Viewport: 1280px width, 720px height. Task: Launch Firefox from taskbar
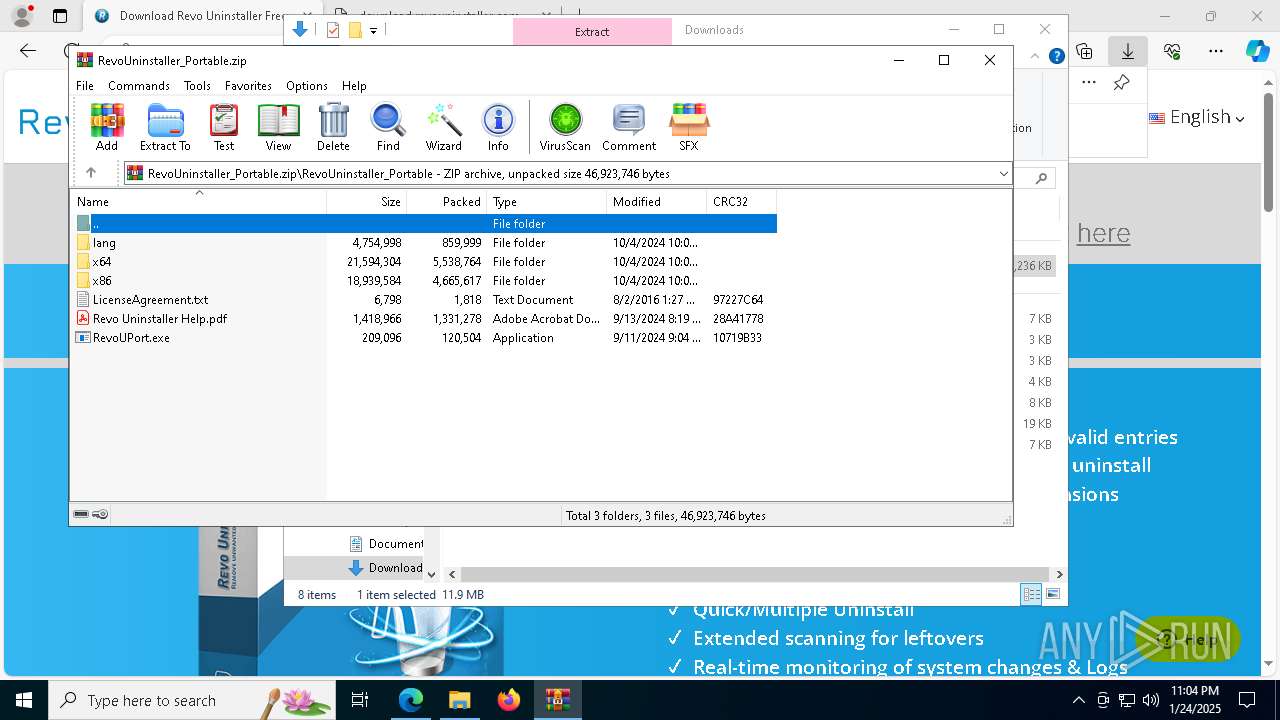pyautogui.click(x=509, y=700)
